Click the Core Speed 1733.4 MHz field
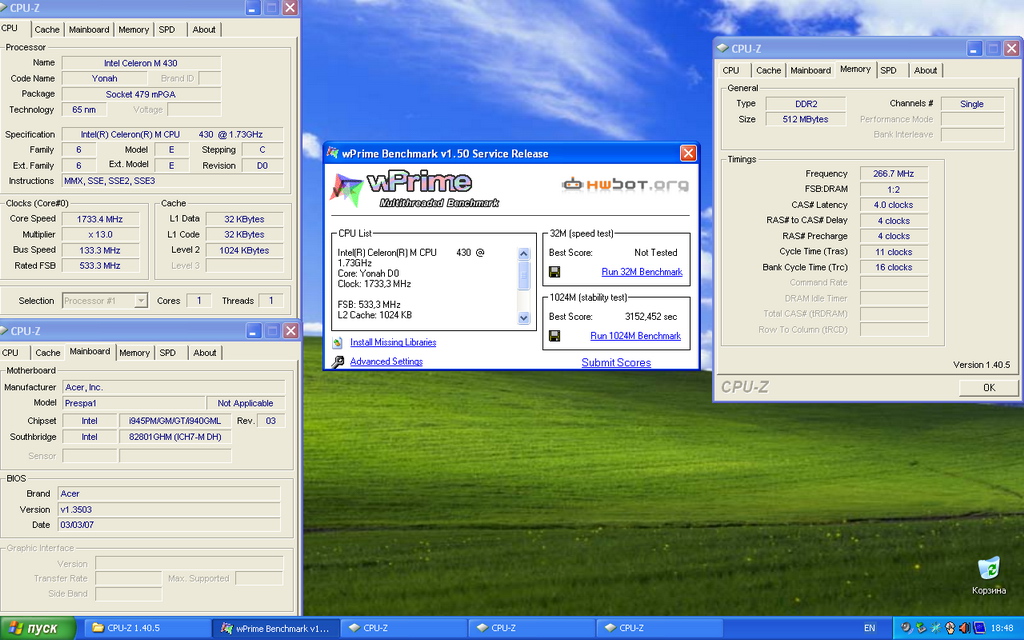Image resolution: width=1024 pixels, height=640 pixels. pyautogui.click(x=100, y=219)
